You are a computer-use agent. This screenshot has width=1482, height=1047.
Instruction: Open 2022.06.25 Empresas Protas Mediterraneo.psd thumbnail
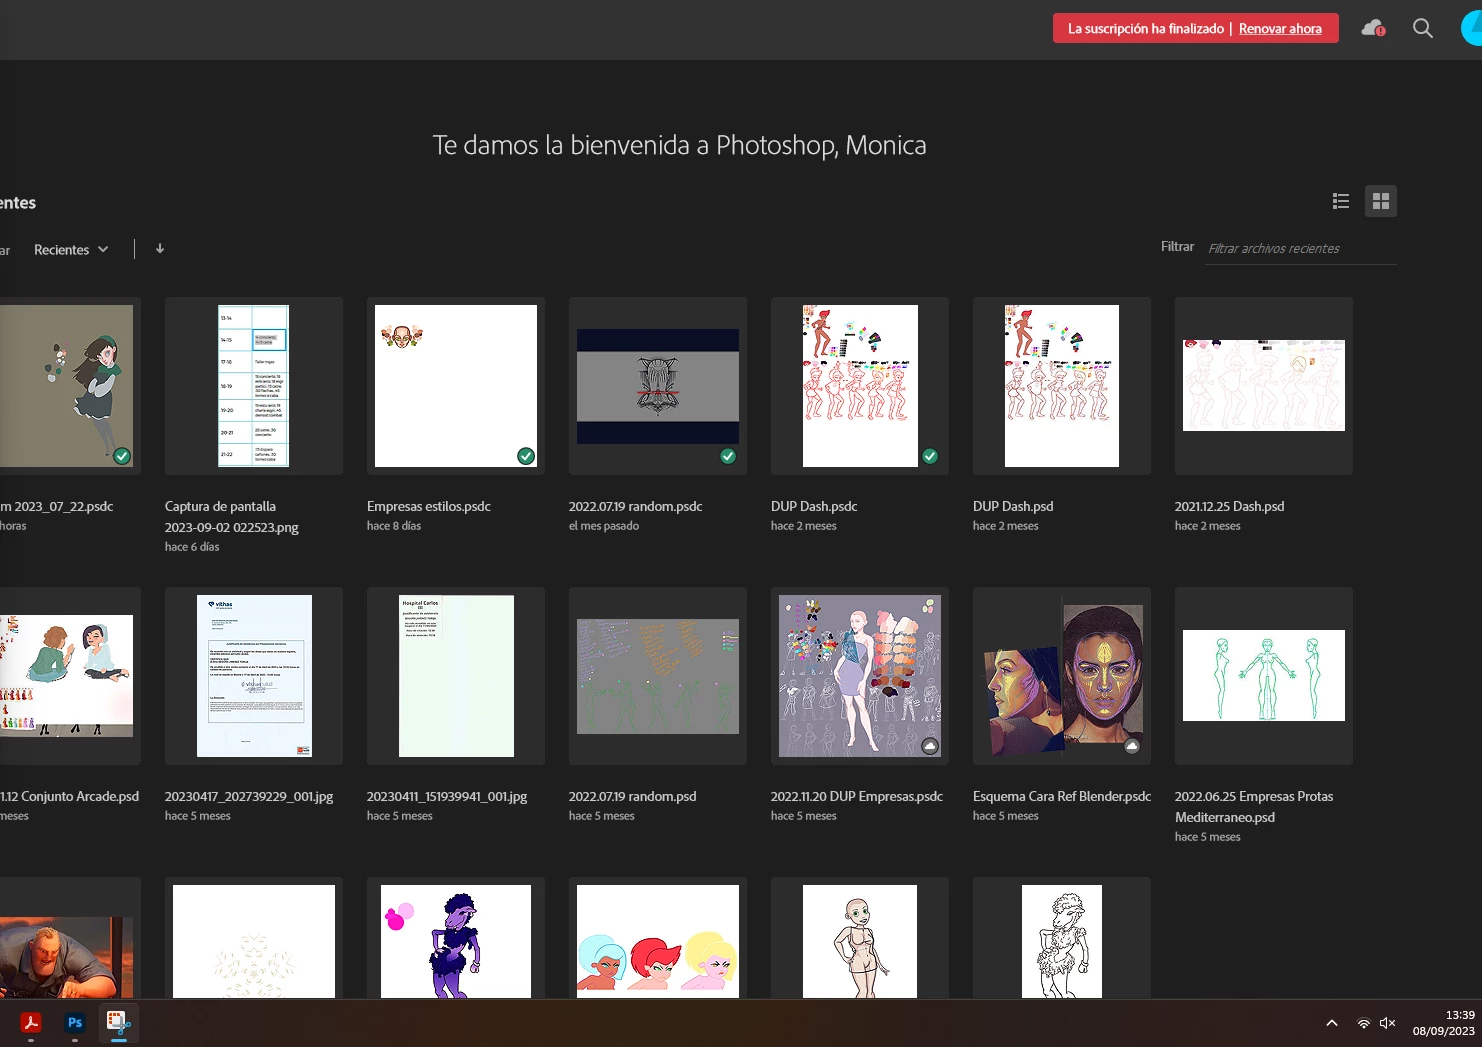[1264, 676]
